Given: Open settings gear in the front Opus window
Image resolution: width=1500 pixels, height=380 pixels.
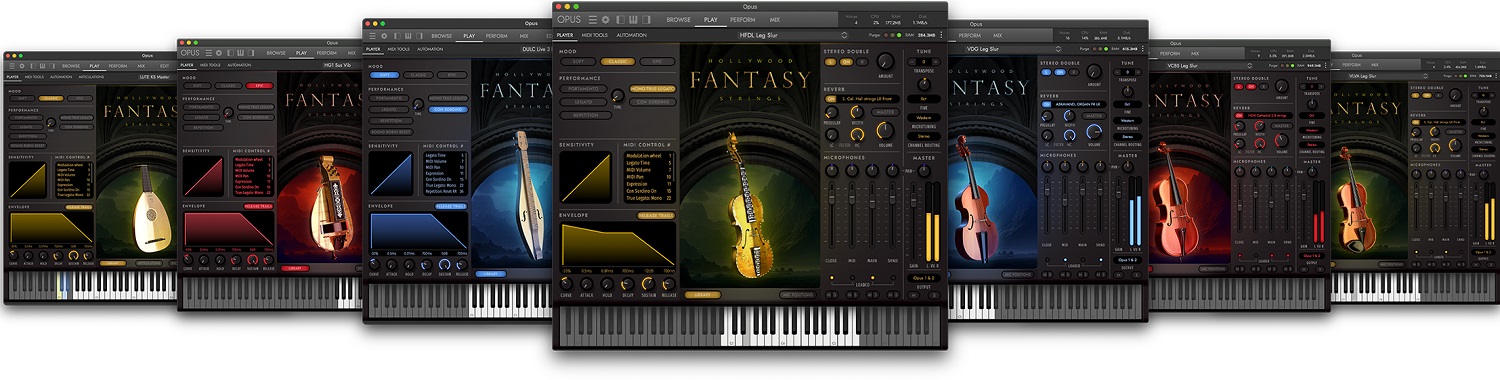Looking at the screenshot, I should tap(606, 19).
